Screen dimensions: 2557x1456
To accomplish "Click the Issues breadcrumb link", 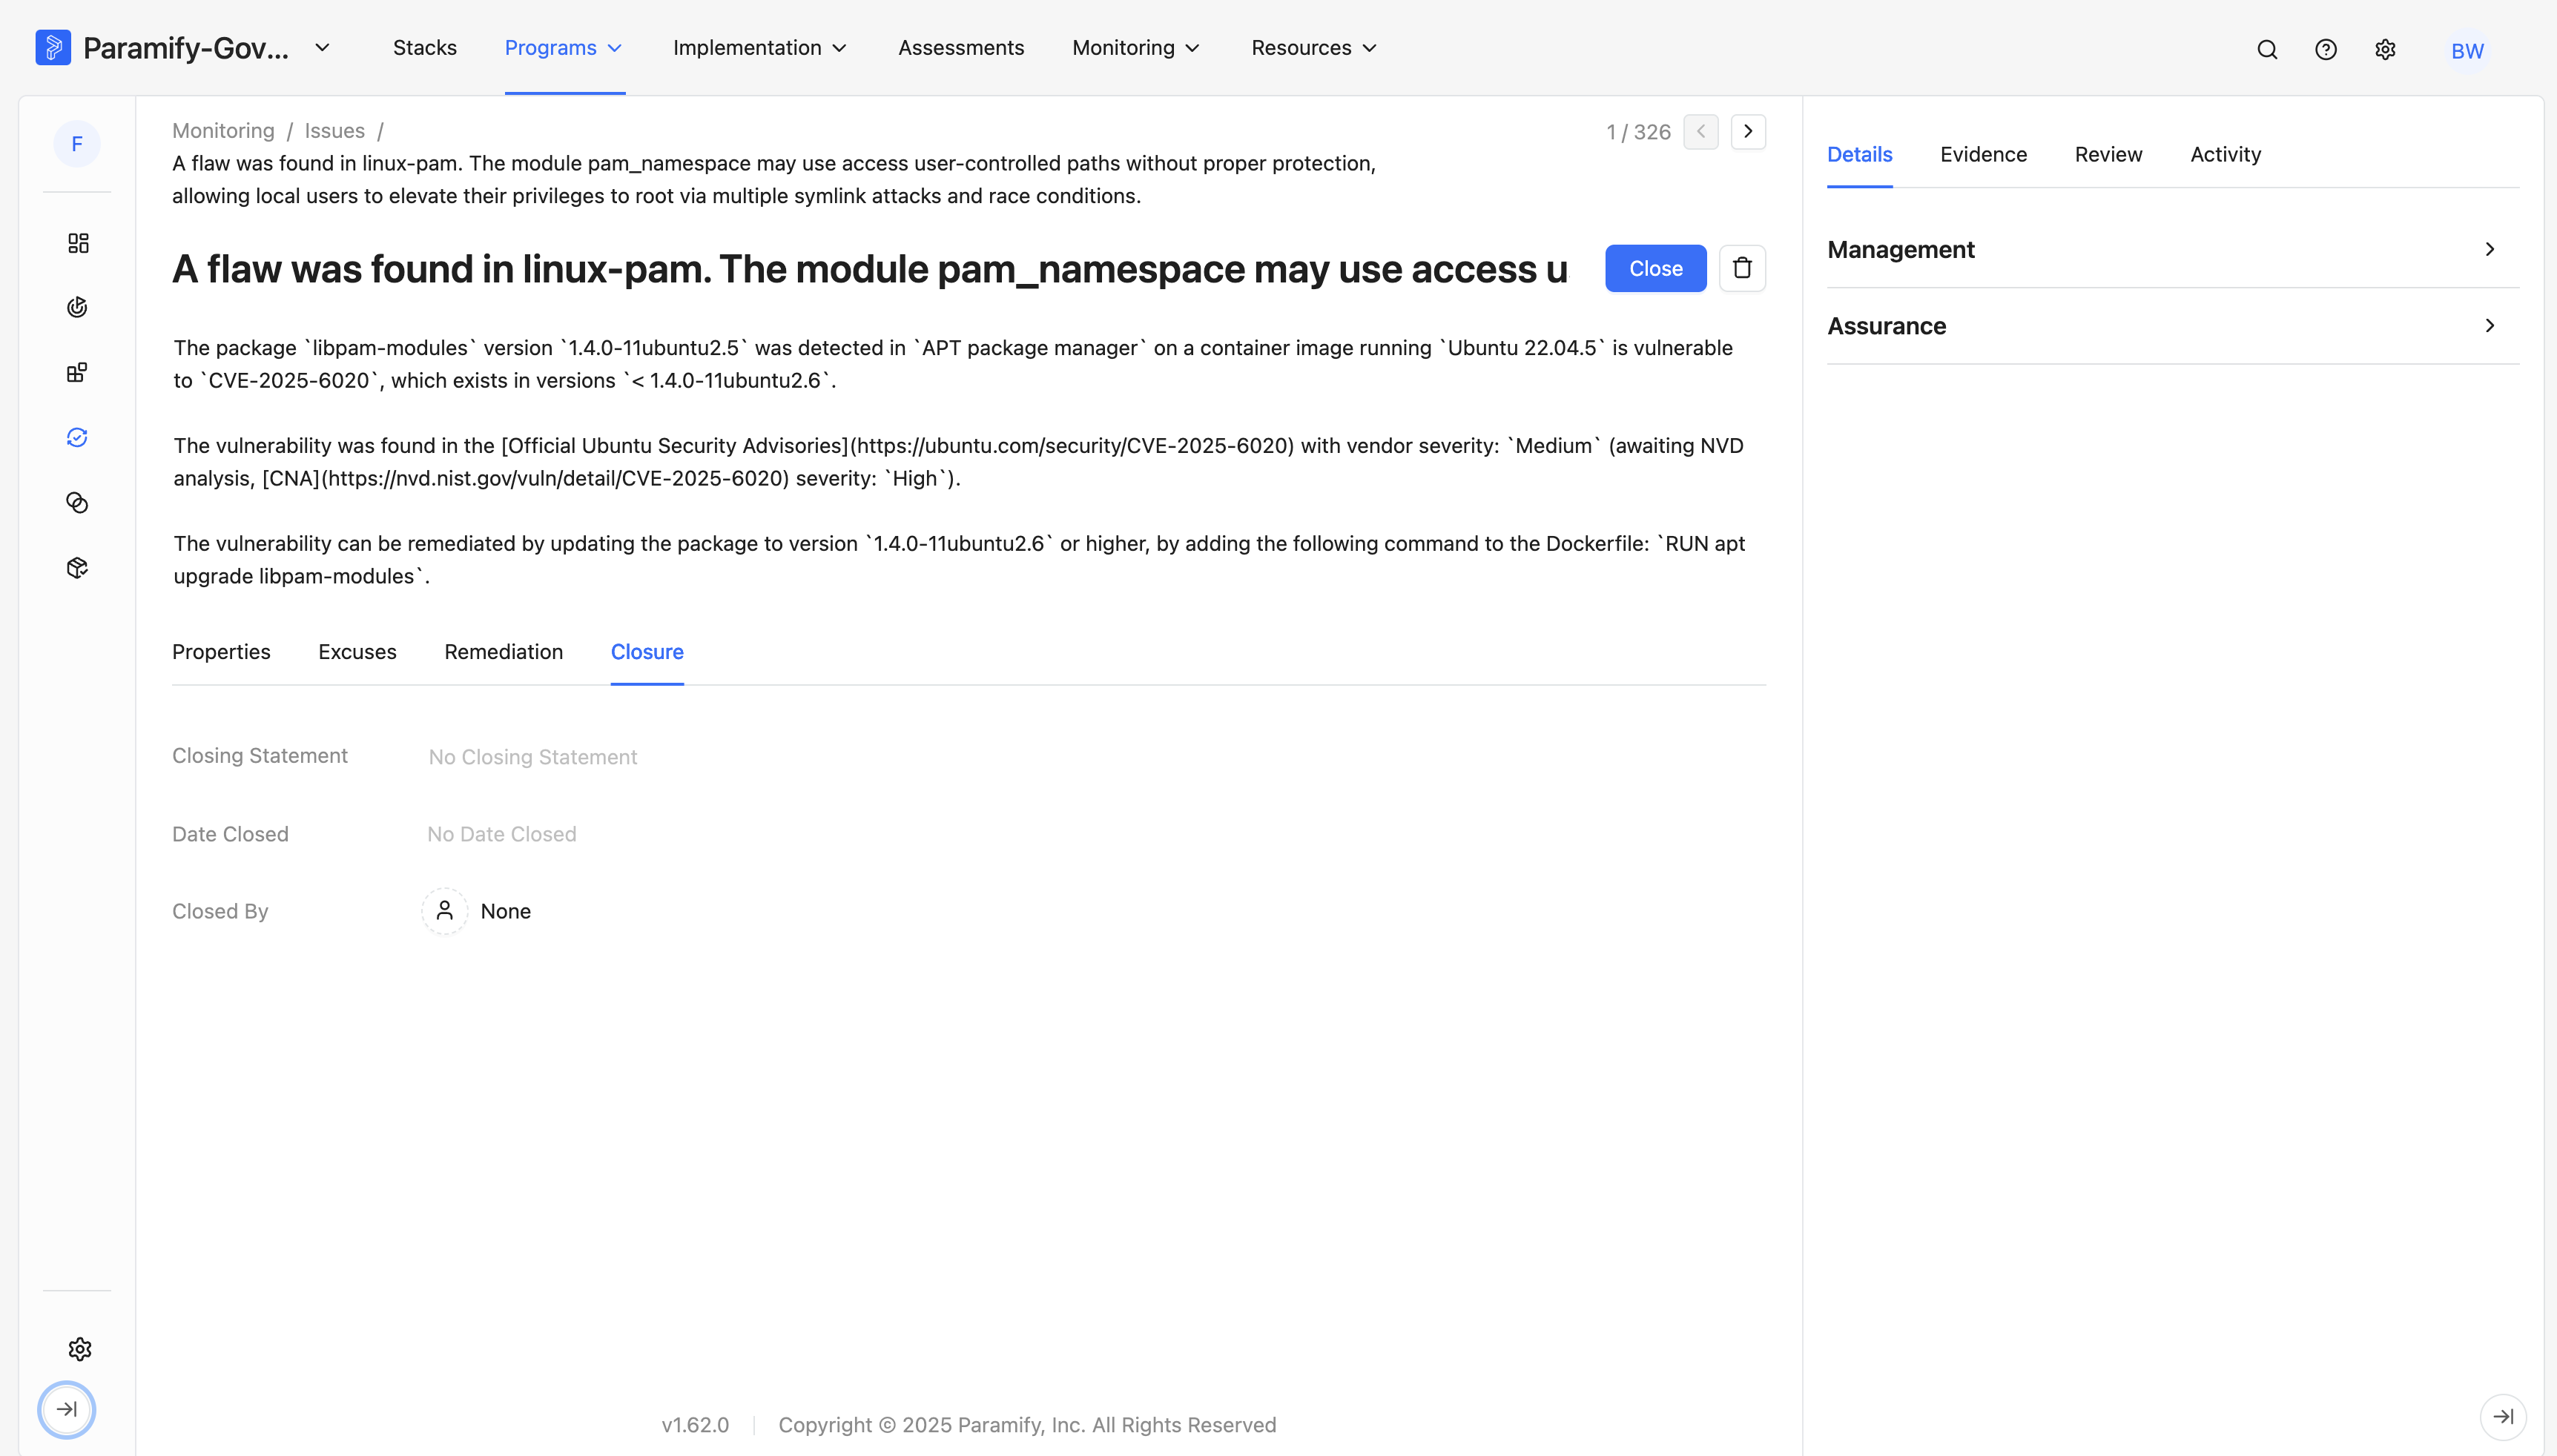I will click(334, 131).
